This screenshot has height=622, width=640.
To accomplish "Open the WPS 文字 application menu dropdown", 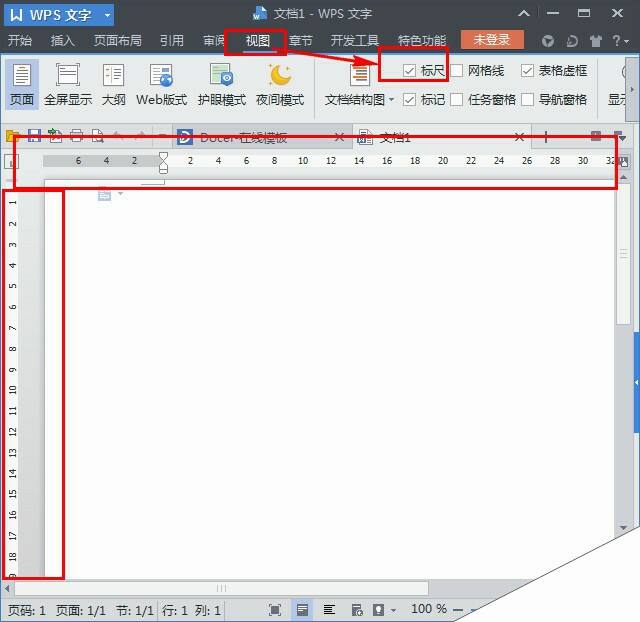I will pyautogui.click(x=107, y=16).
